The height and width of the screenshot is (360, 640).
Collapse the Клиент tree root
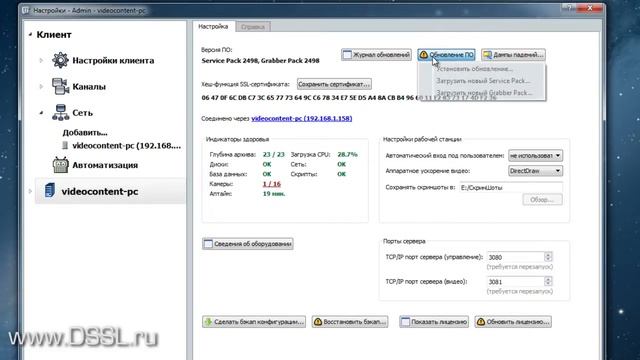(30, 35)
